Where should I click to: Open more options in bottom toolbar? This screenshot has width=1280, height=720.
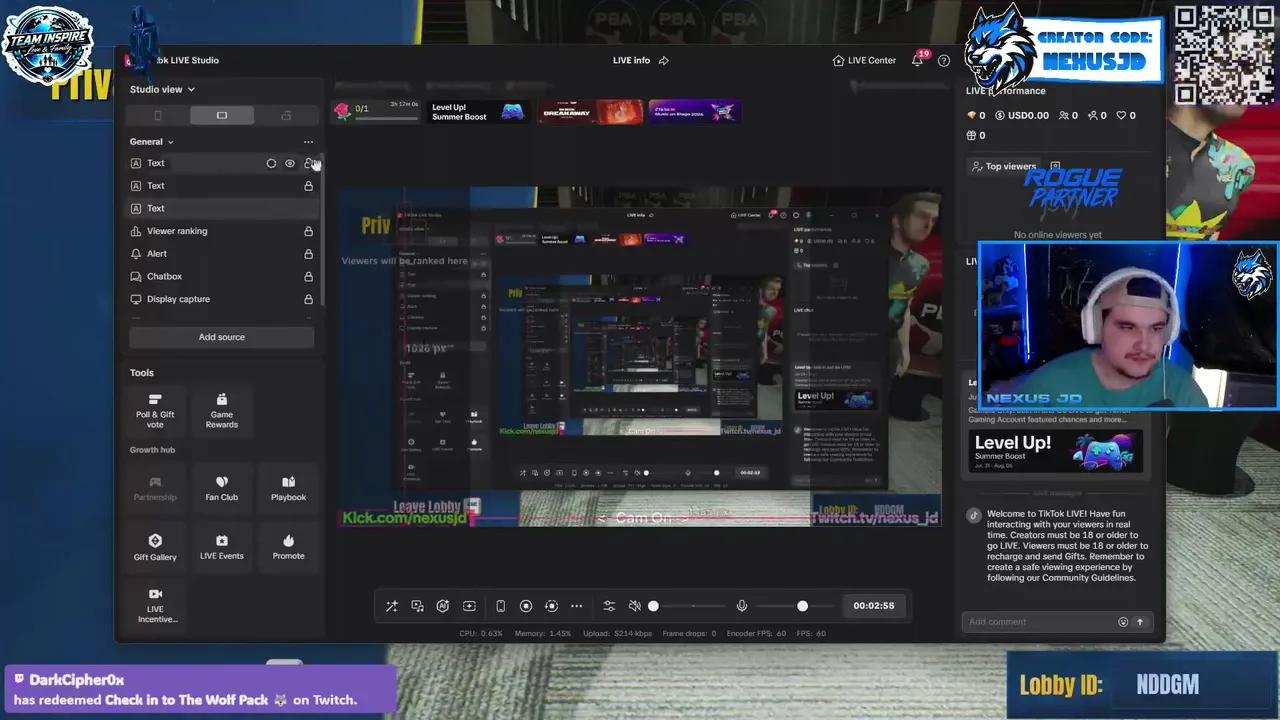576,606
